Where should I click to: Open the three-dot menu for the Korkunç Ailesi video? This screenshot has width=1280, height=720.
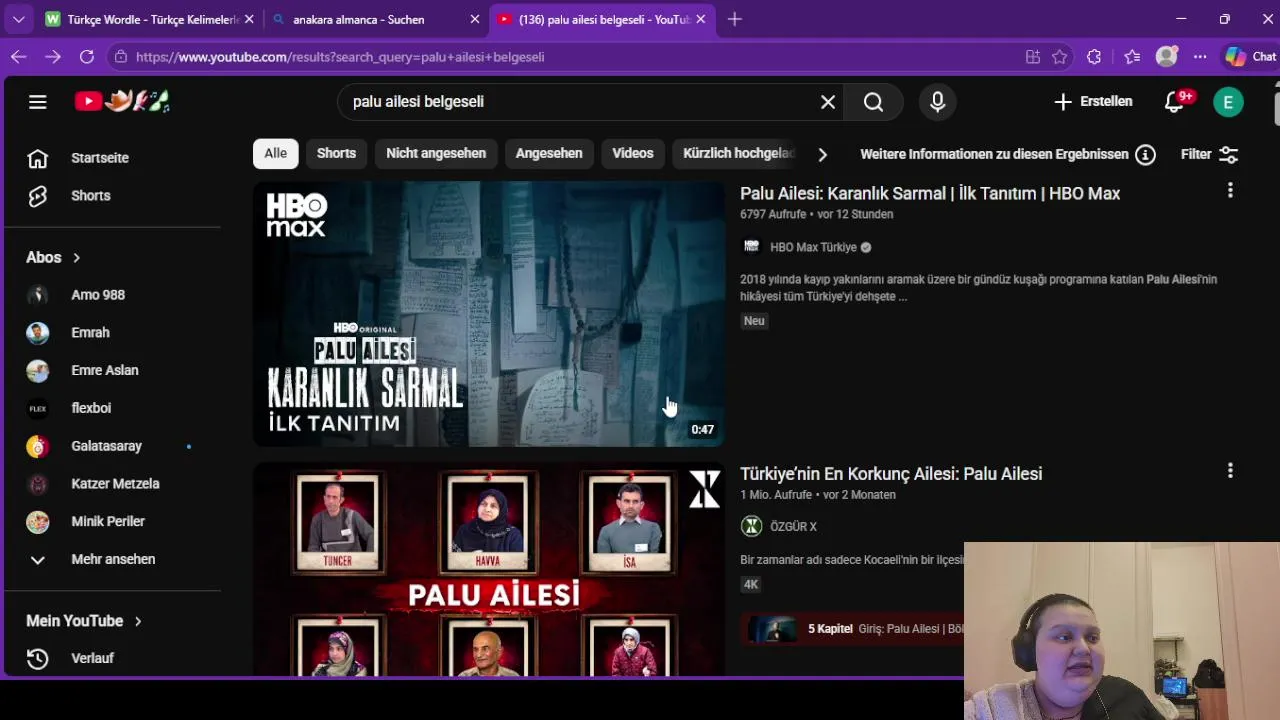click(1230, 470)
